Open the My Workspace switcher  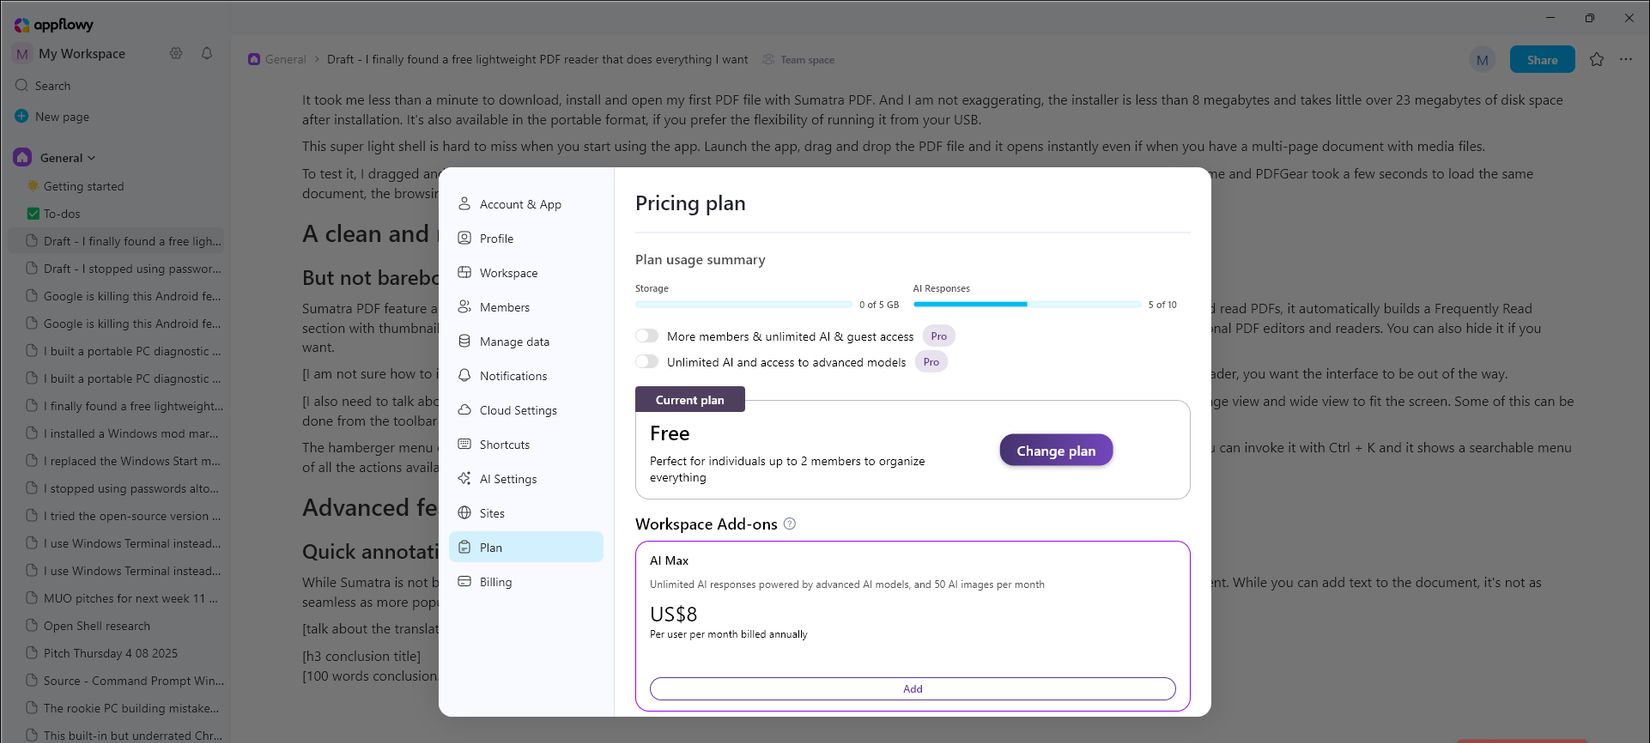[70, 54]
